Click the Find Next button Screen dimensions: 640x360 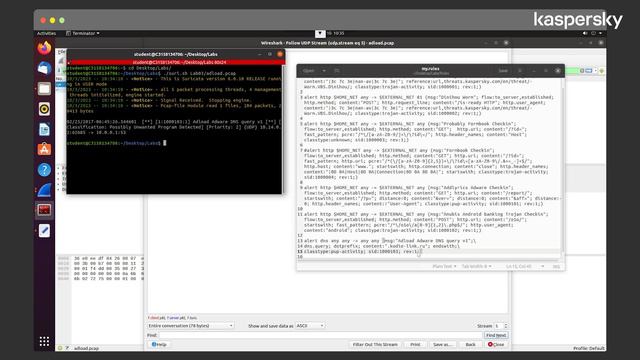tap(496, 335)
